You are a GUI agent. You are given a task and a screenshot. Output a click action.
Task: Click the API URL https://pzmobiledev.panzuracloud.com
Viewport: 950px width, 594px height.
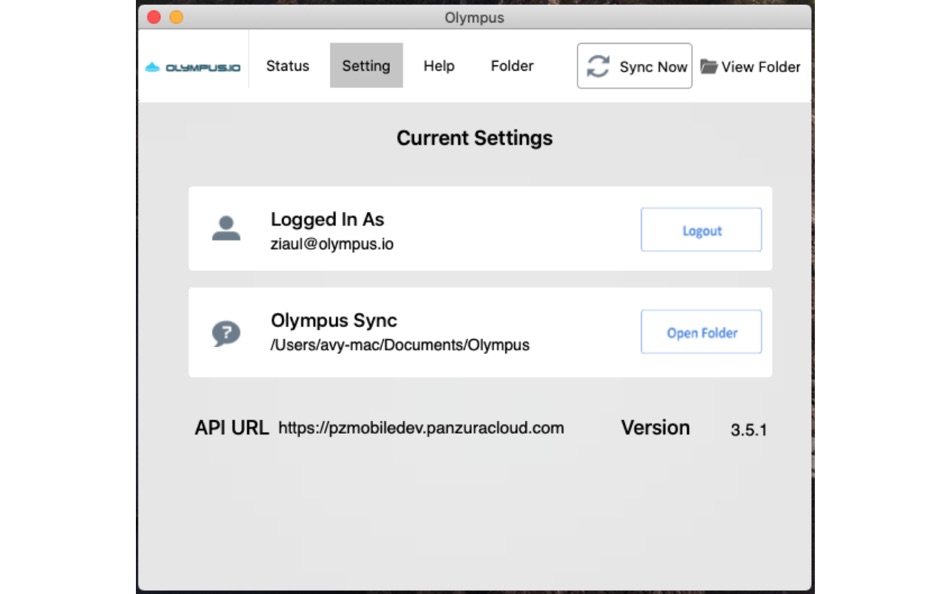(421, 428)
